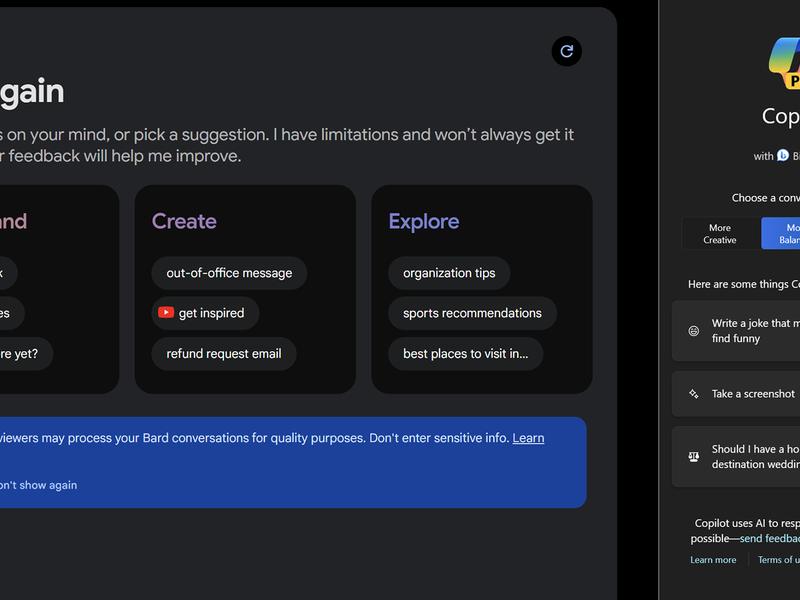The height and width of the screenshot is (600, 800).
Task: Open the Terms of use link in Copilot
Action: click(779, 560)
